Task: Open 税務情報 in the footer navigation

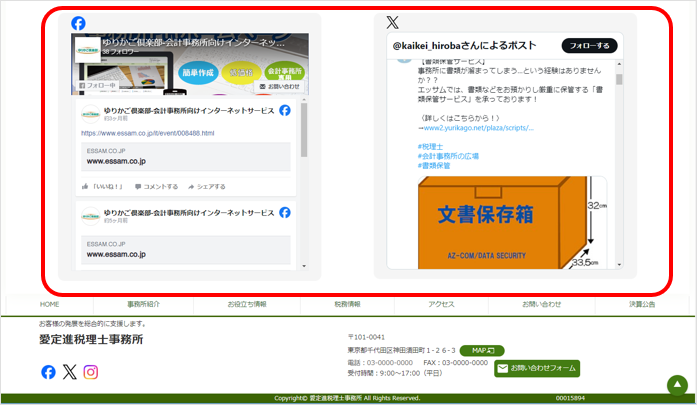Action: [348, 304]
